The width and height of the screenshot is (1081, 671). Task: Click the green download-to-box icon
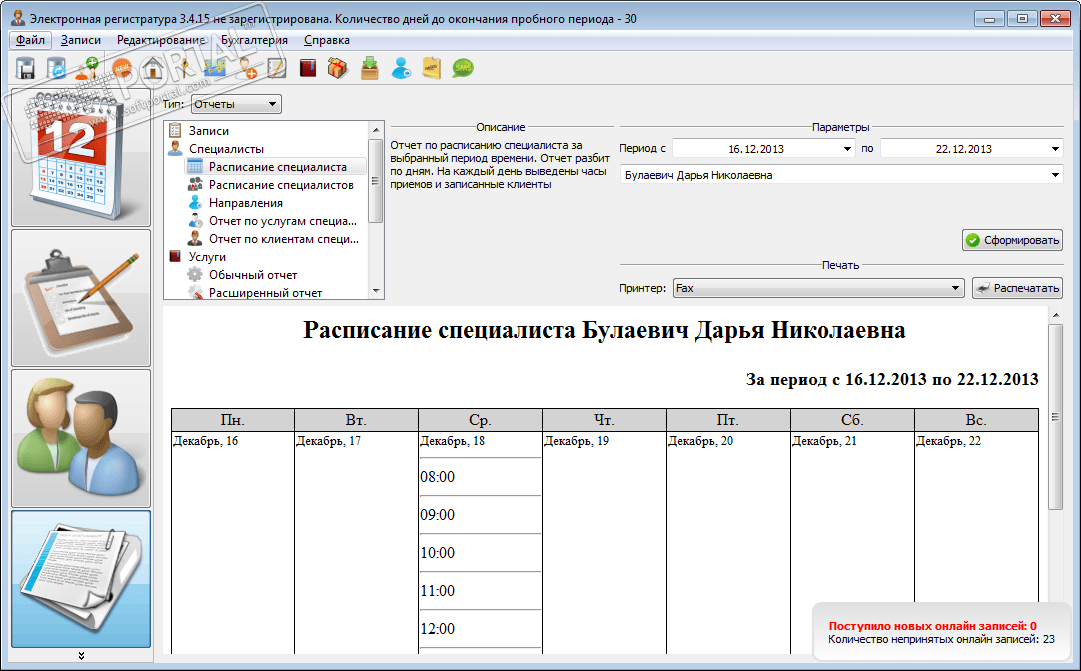click(x=370, y=68)
